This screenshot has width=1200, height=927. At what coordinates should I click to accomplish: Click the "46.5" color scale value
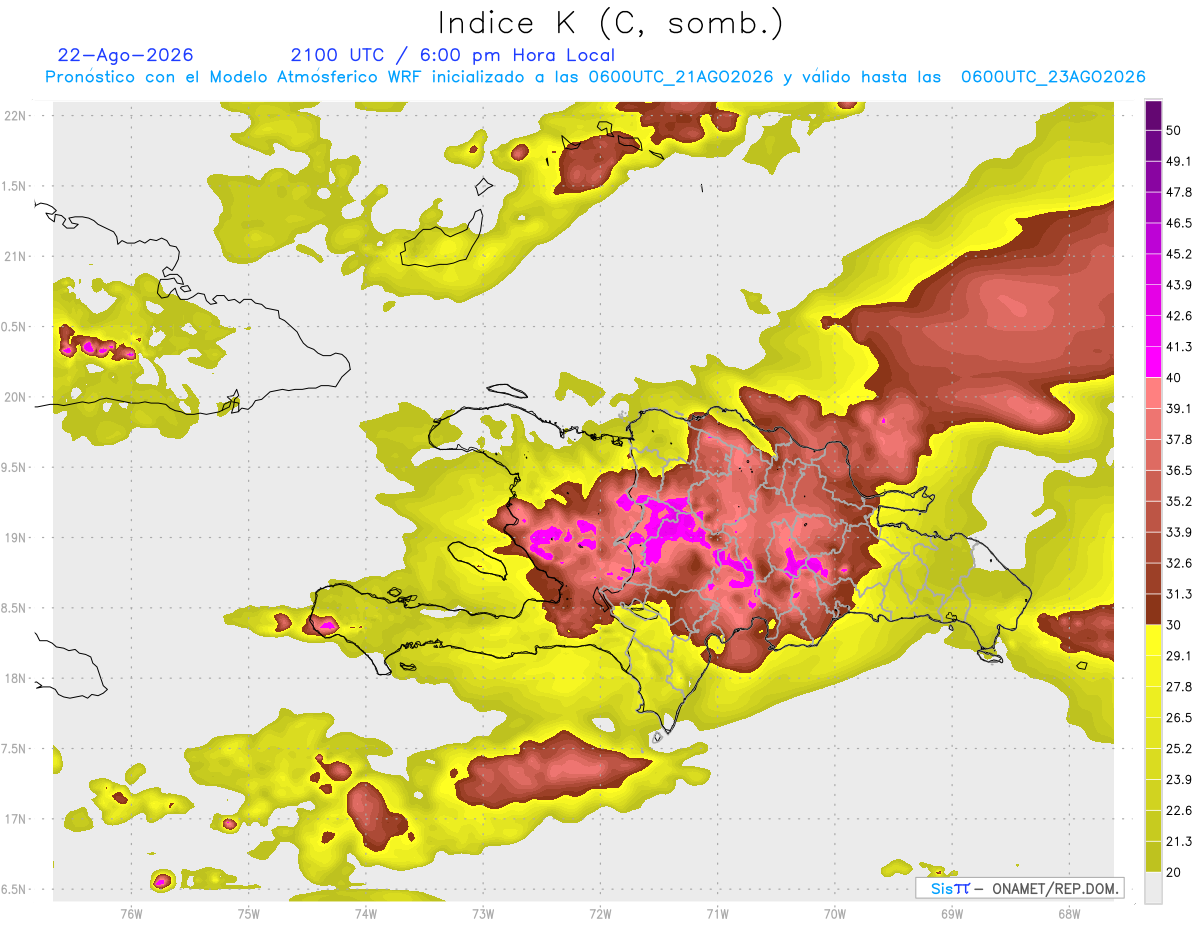(1179, 223)
